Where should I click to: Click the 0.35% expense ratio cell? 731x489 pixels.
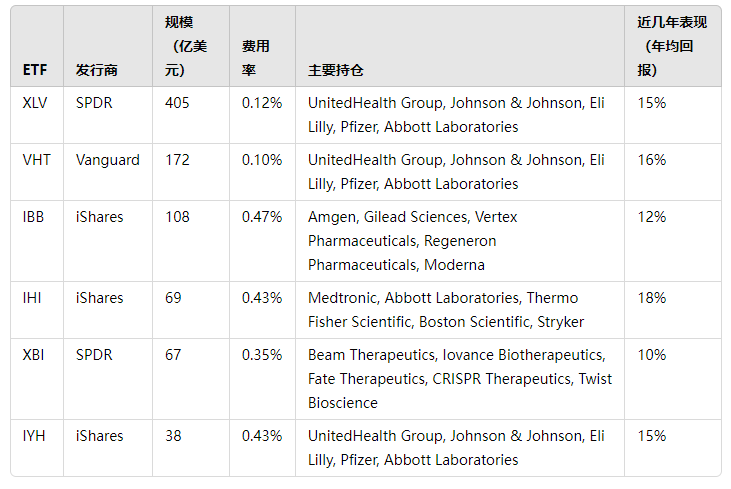click(x=262, y=355)
